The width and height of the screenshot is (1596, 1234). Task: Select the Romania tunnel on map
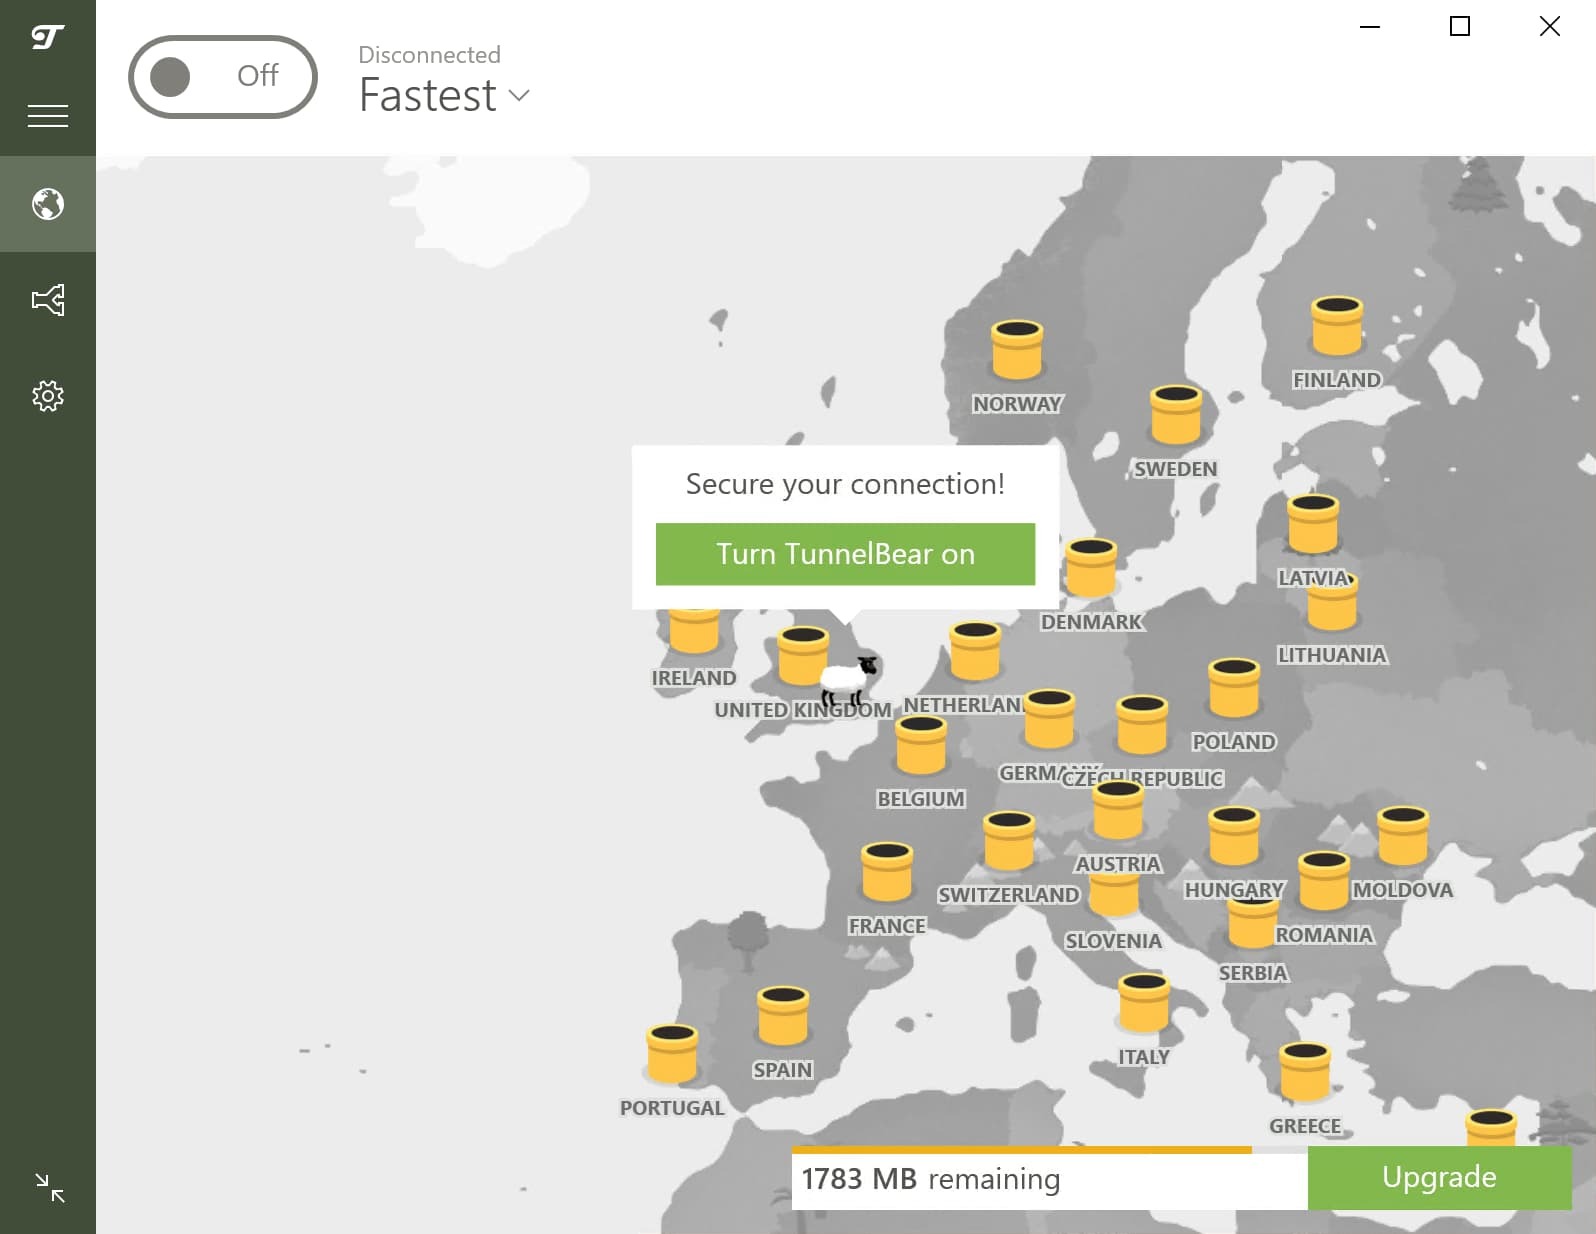pyautogui.click(x=1324, y=880)
